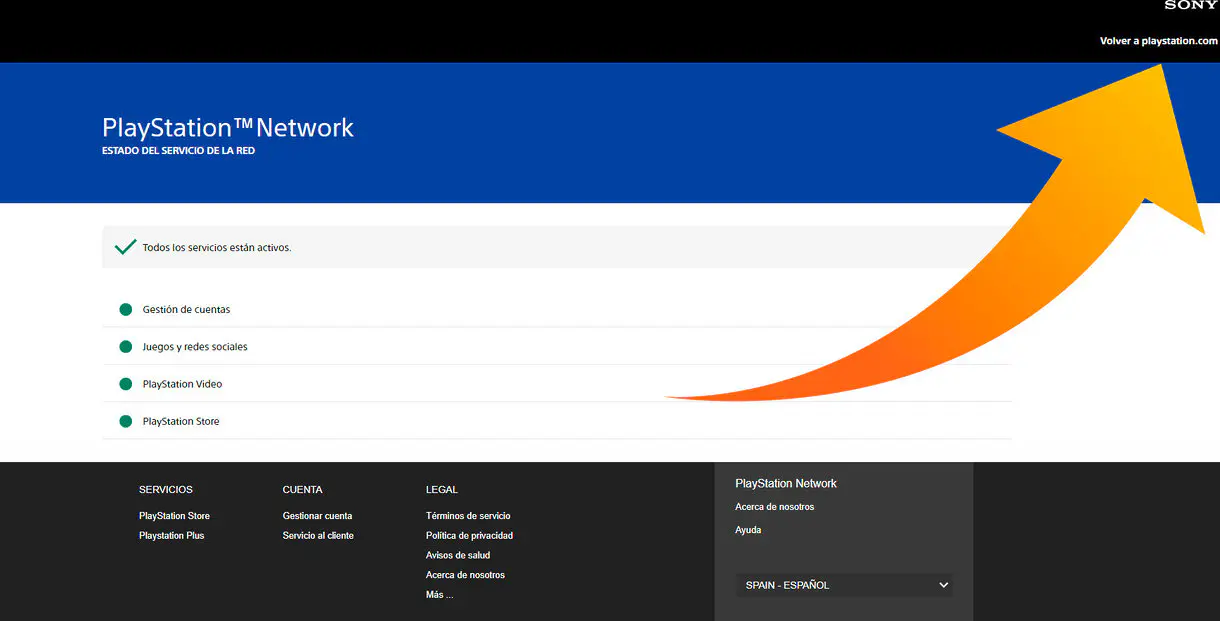The width and height of the screenshot is (1220, 621).
Task: Open Política de privacidad link
Action: click(469, 536)
